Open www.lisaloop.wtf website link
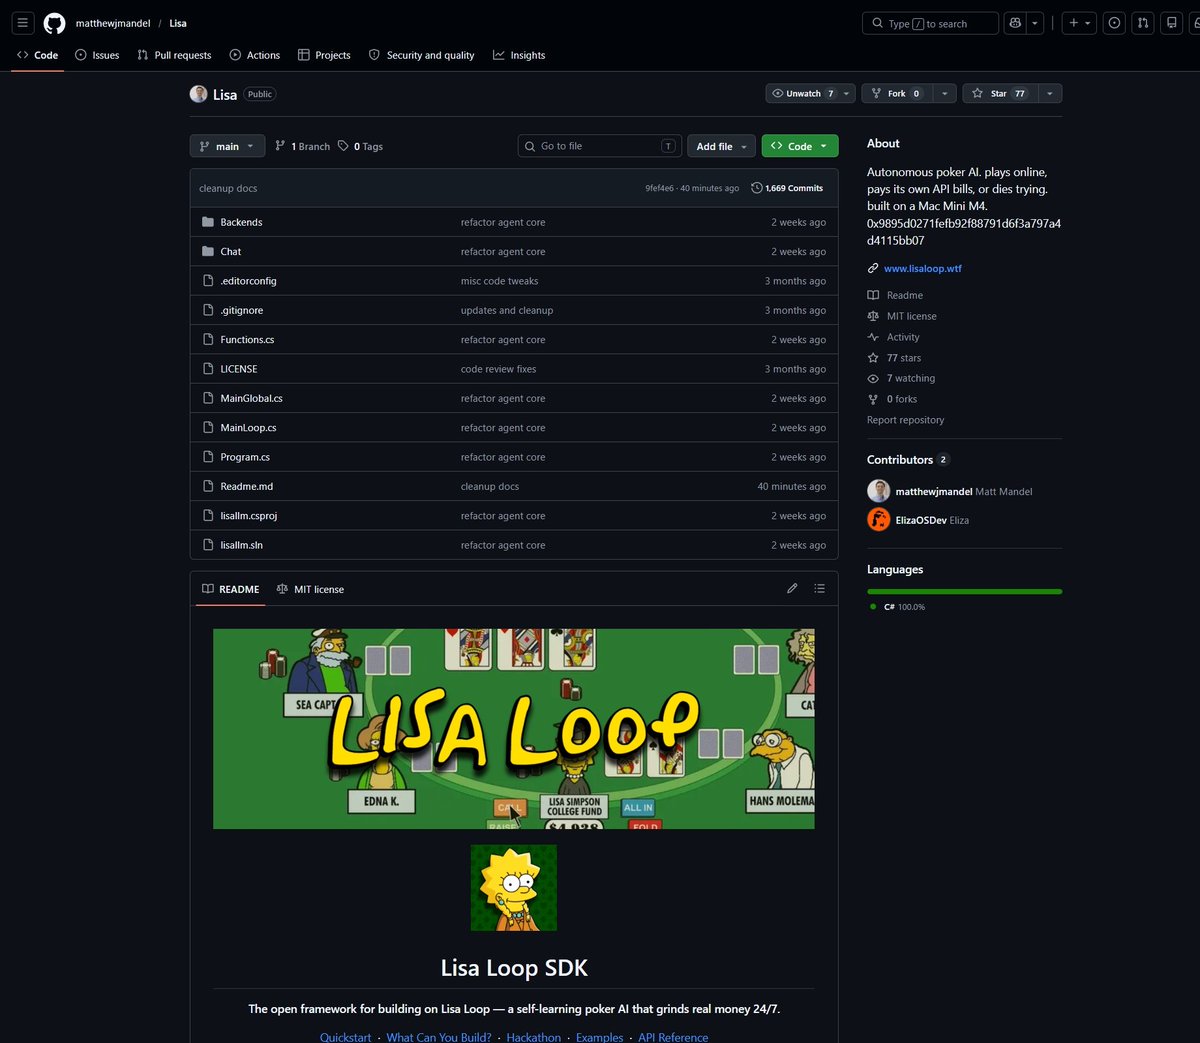 922,268
